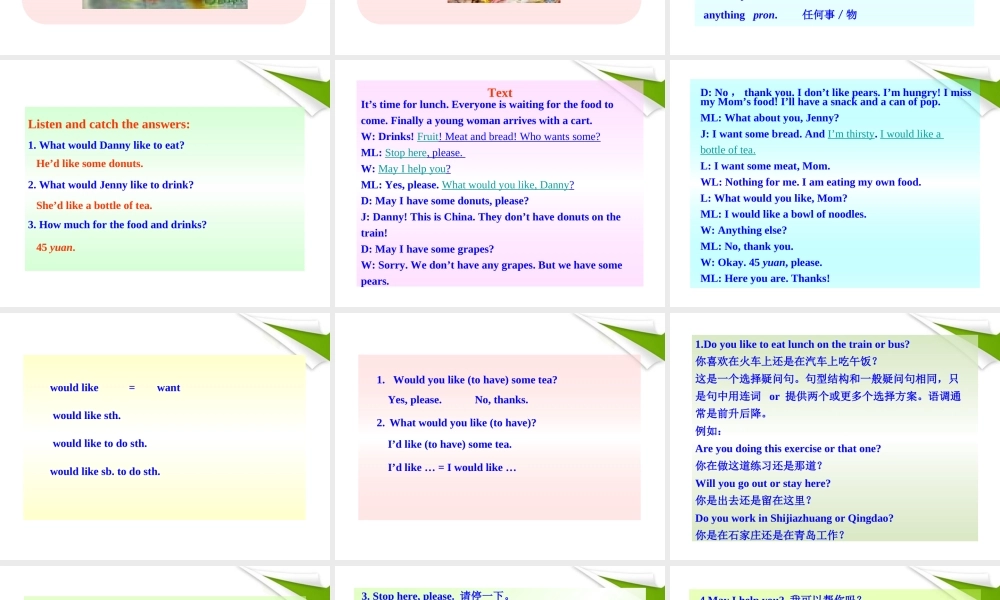The width and height of the screenshot is (1000, 600).
Task: Click the underlined 'May I help you?' link after W:
Action: (414, 169)
